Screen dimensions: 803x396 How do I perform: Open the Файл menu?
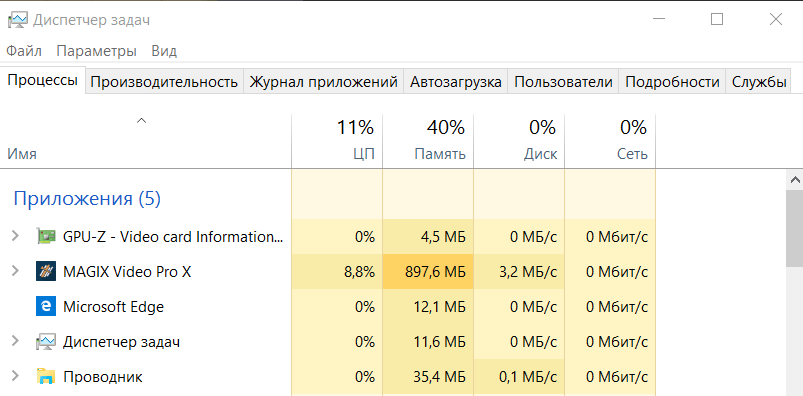[24, 51]
